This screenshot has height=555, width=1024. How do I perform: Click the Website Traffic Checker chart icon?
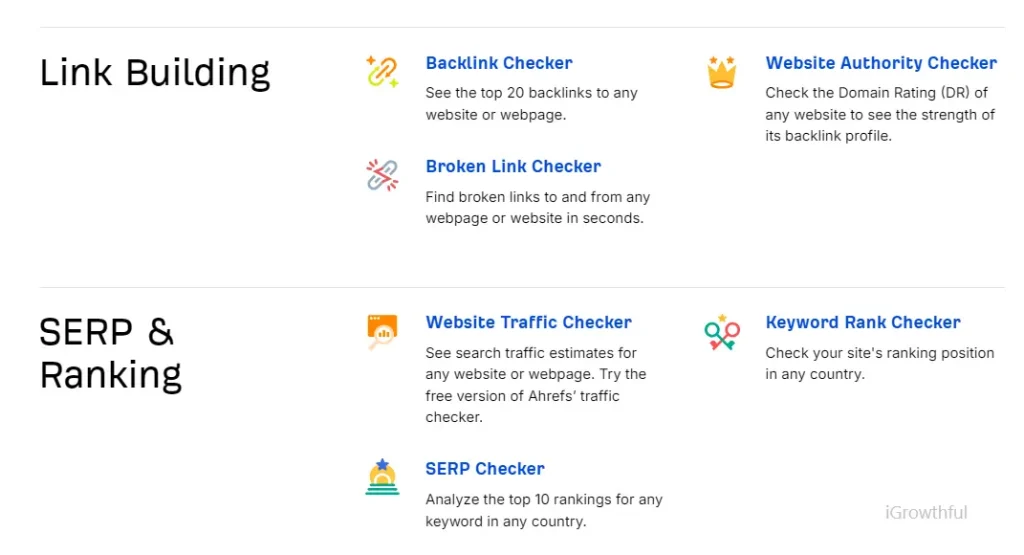[382, 332]
